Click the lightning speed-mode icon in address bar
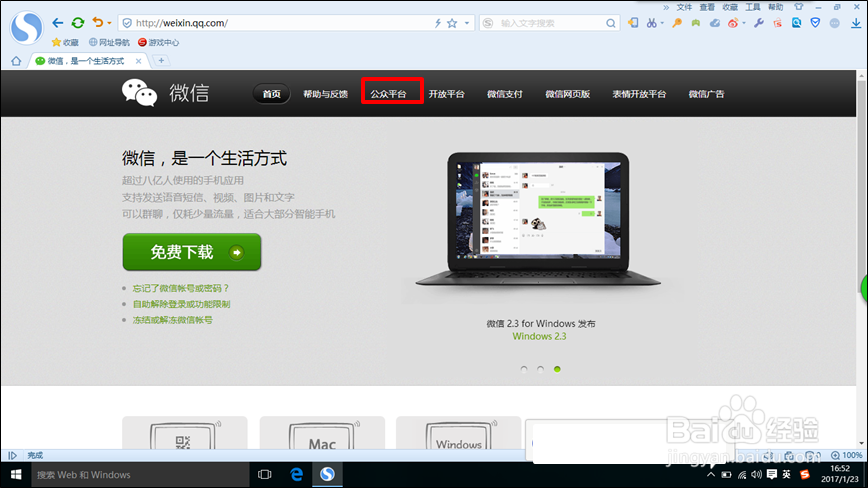The width and height of the screenshot is (868, 488). coord(437,23)
